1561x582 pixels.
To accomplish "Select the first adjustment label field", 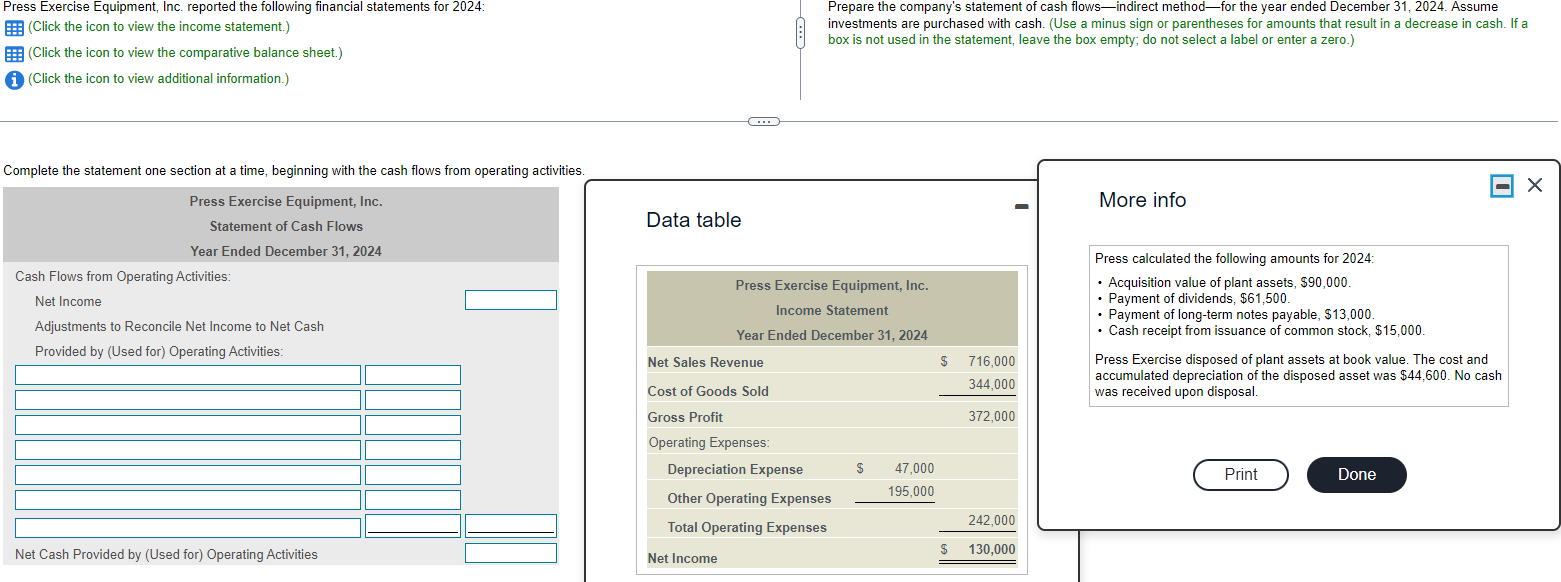I will tap(188, 375).
